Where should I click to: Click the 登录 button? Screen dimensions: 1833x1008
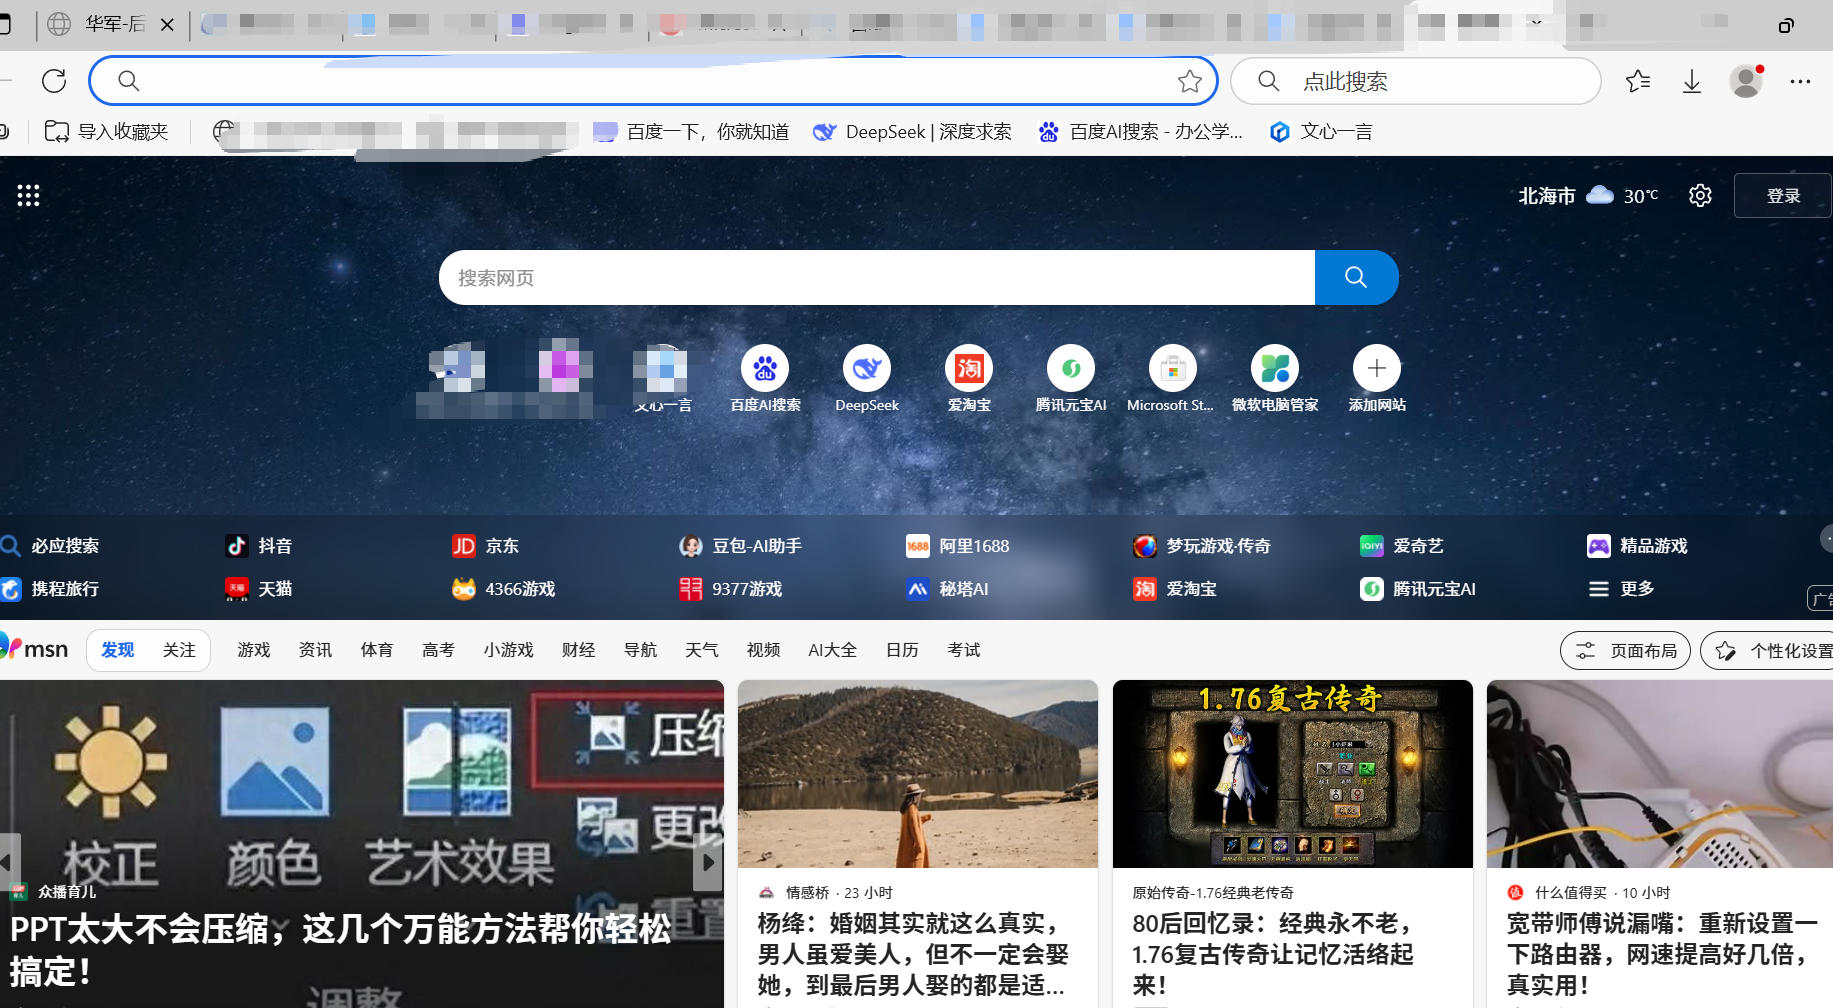click(1783, 195)
